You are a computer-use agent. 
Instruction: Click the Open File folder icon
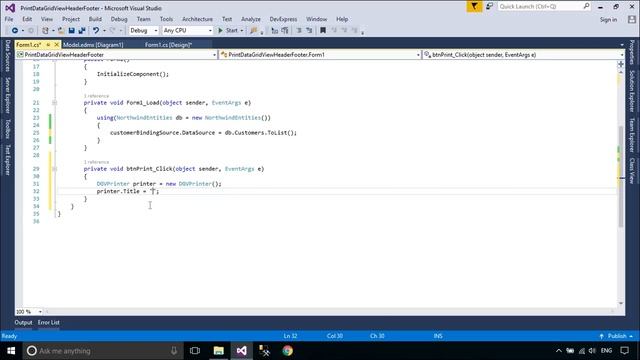[61, 31]
